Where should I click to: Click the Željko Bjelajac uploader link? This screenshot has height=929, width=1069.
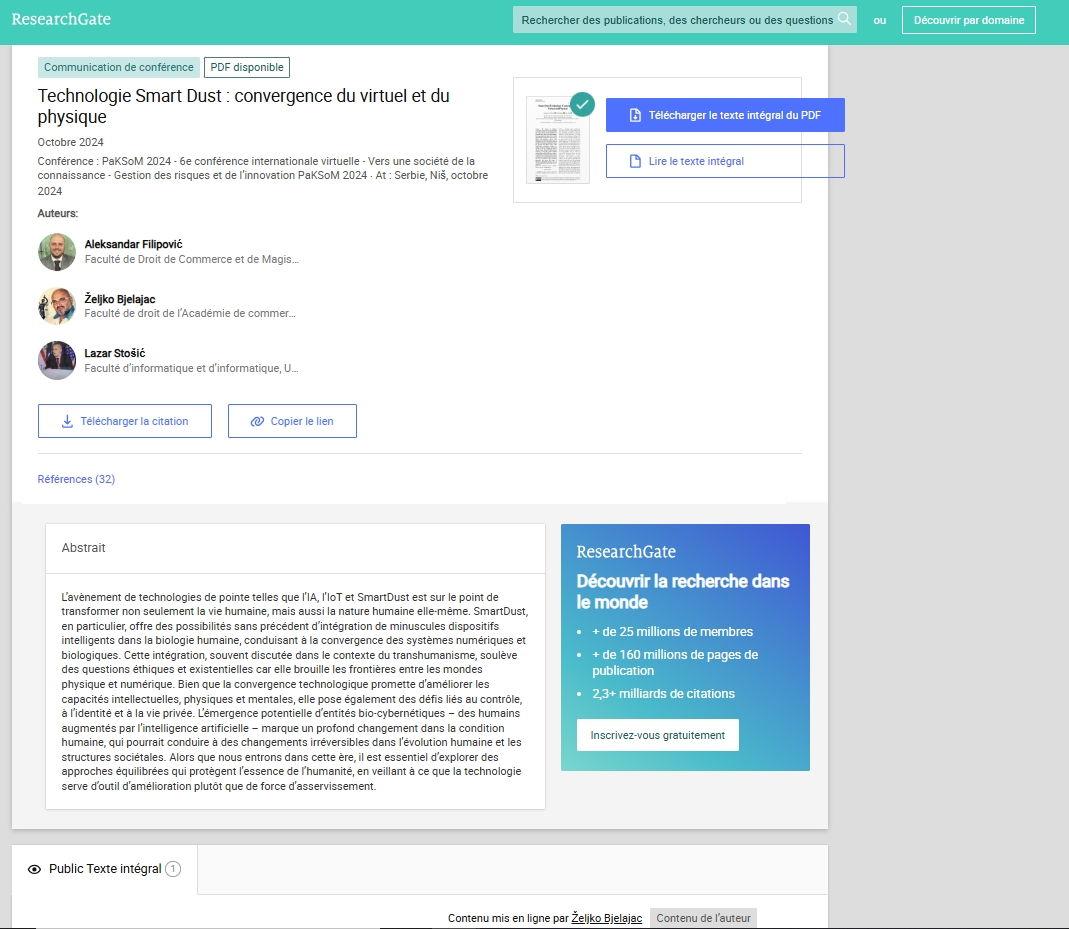606,918
